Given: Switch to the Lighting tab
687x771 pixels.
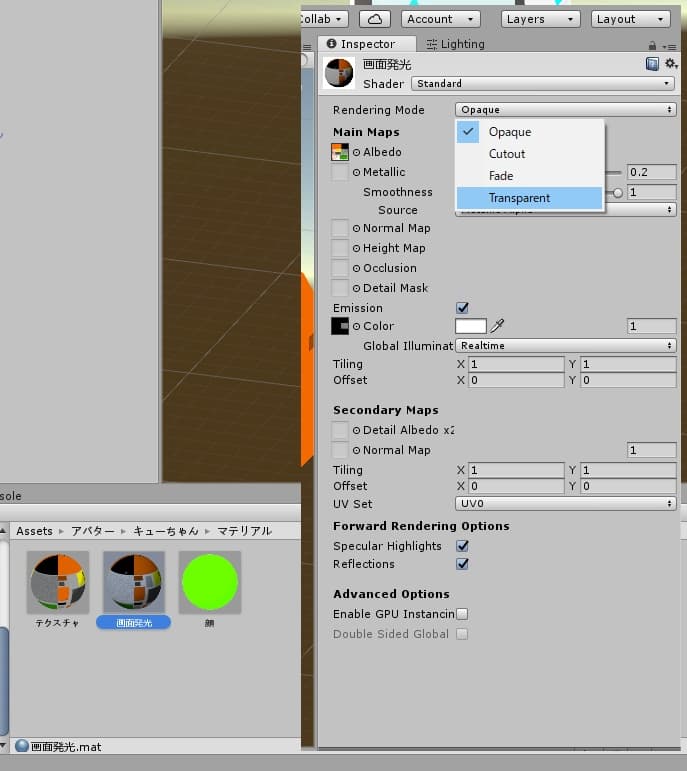Looking at the screenshot, I should point(455,44).
